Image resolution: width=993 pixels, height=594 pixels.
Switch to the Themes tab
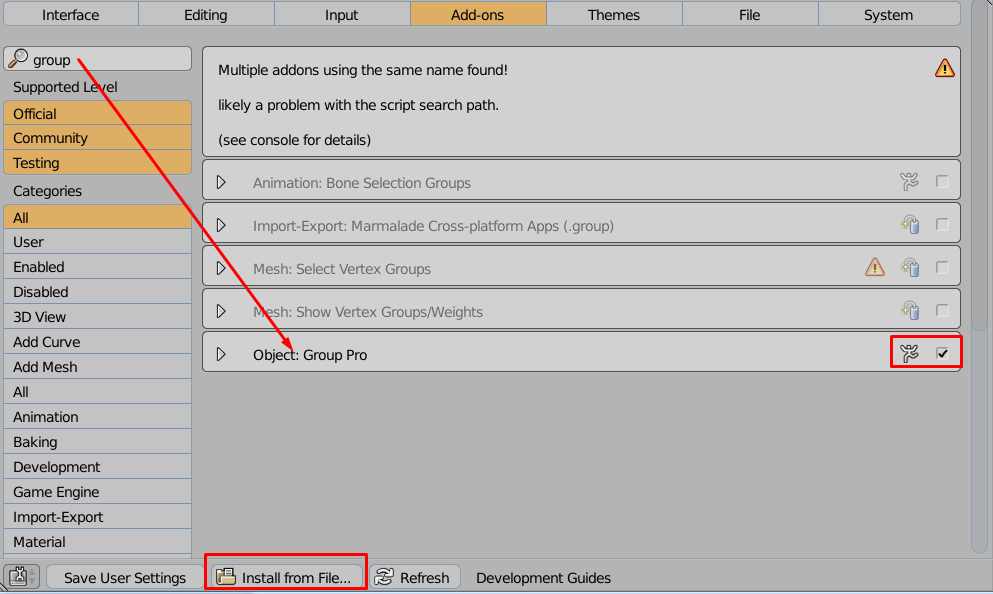click(x=614, y=14)
